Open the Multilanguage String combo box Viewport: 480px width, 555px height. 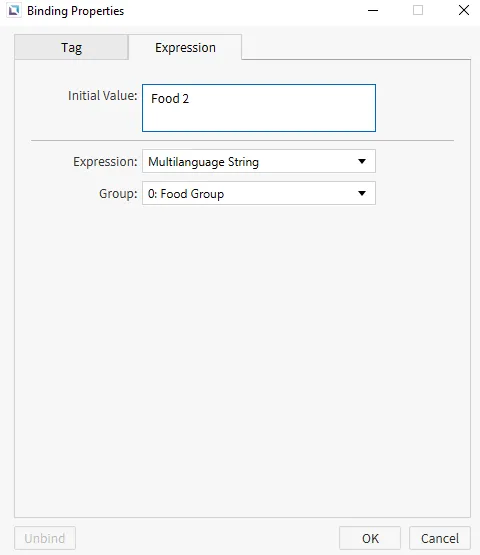tap(259, 161)
